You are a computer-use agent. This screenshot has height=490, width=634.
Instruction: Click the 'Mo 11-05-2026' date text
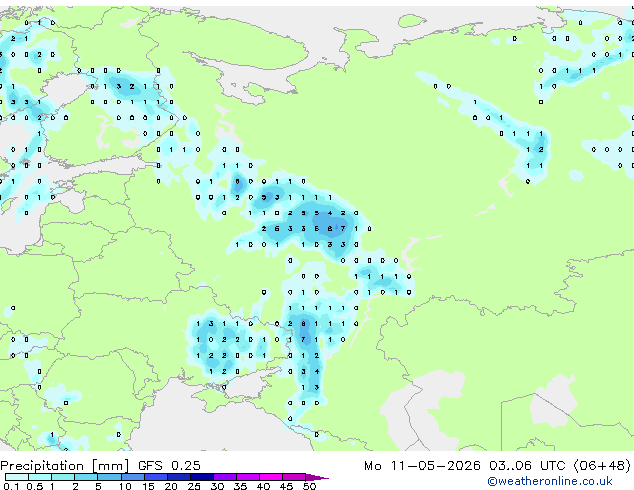[x=422, y=466]
